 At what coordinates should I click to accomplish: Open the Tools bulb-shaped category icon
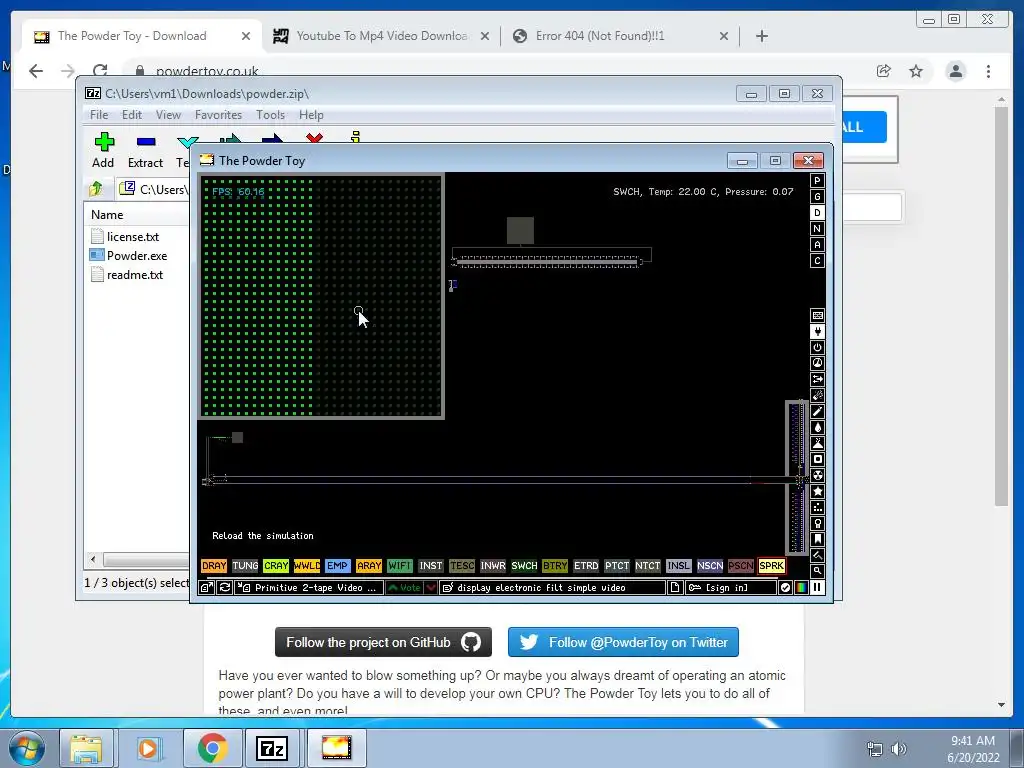(x=817, y=523)
